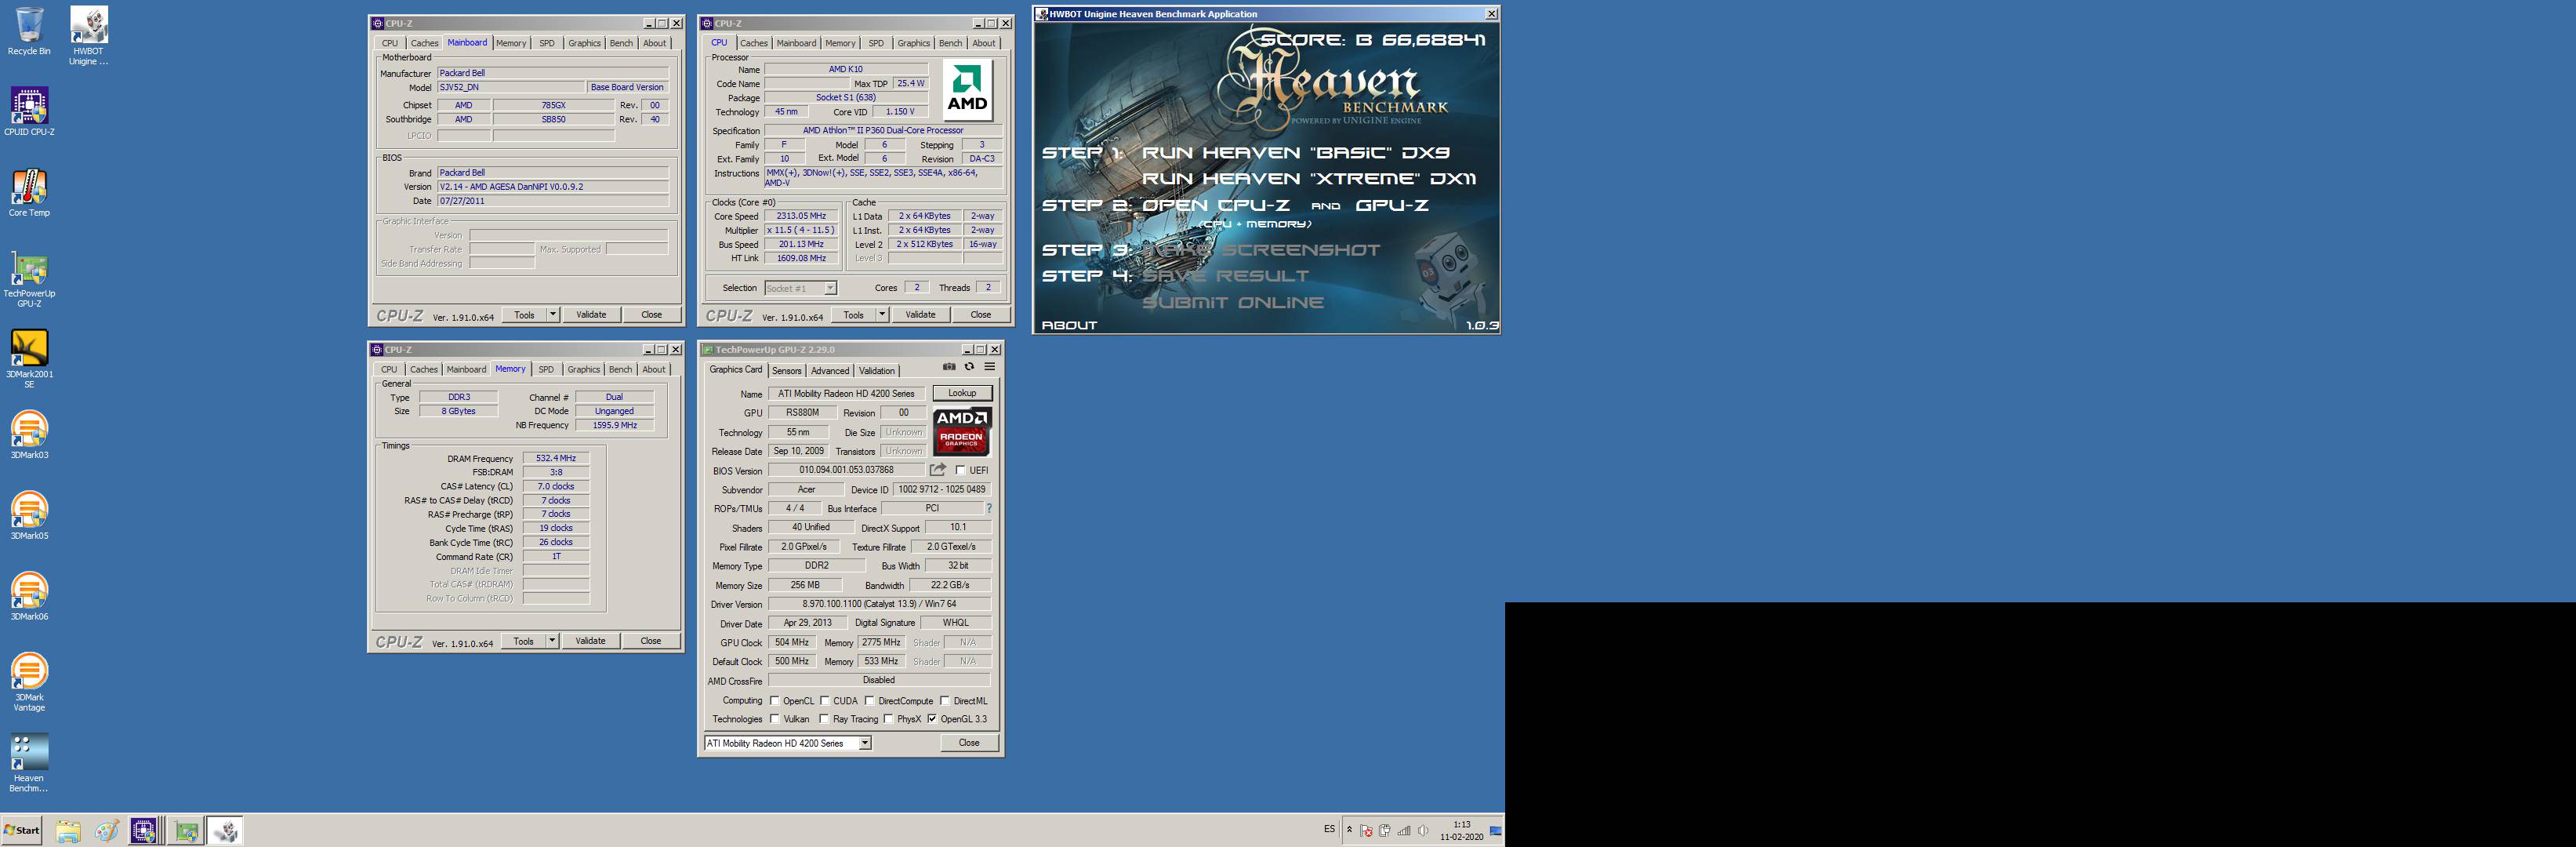Switch to the HWBOT Heaven taskbar icon

point(225,831)
